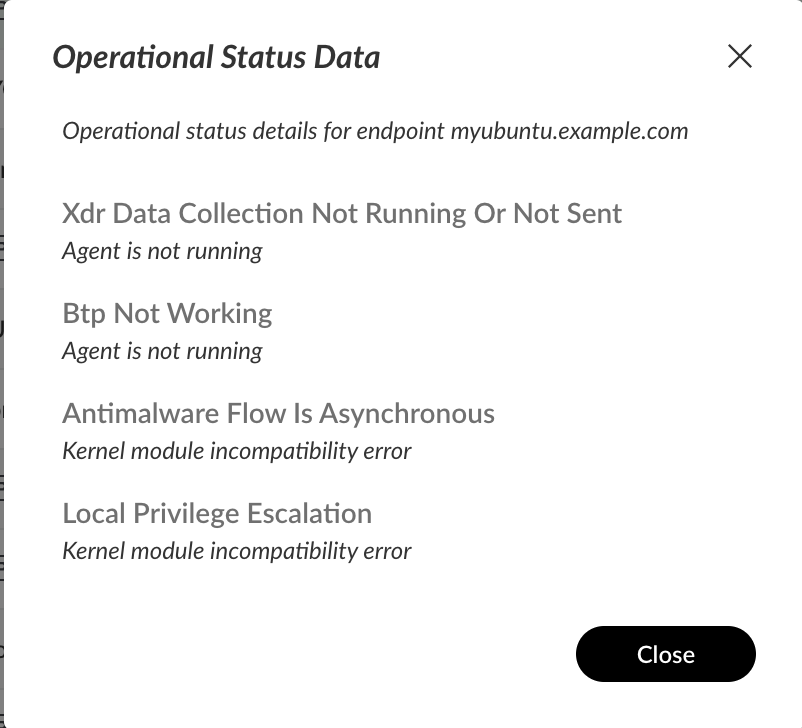Click the Operational Status Data title
Viewport: 802px width, 728px height.
[x=216, y=57]
